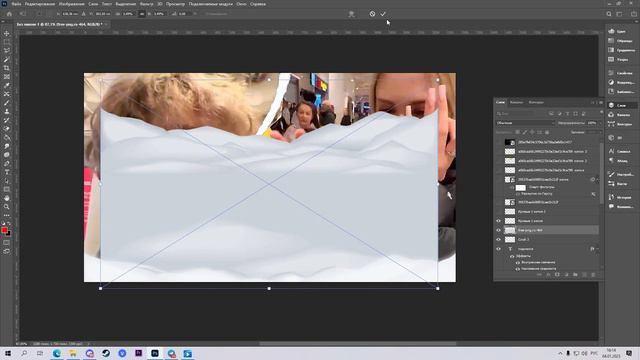Image resolution: width=640 pixels, height=360 pixels.
Task: Select the Eraser tool
Action: click(x=7, y=129)
